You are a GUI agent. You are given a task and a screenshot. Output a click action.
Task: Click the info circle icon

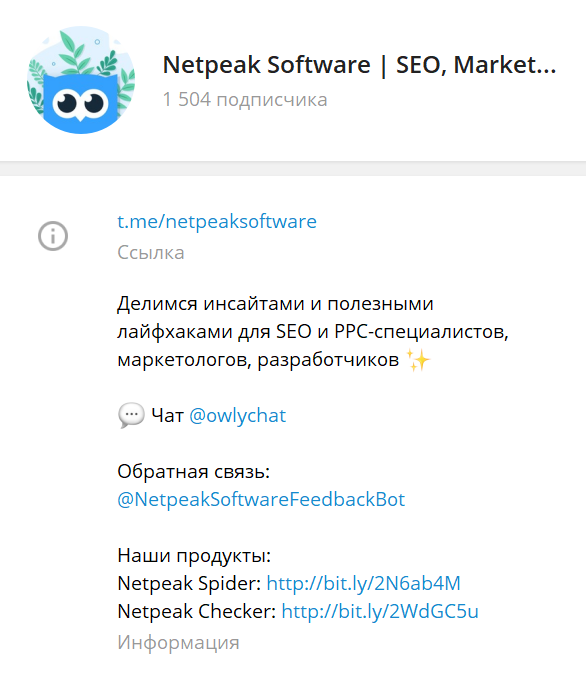point(53,236)
